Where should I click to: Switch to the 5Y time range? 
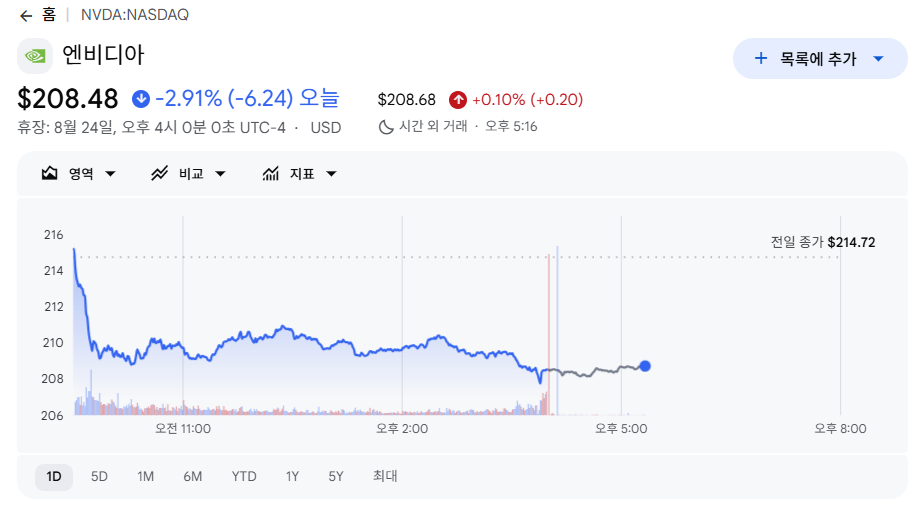point(336,476)
